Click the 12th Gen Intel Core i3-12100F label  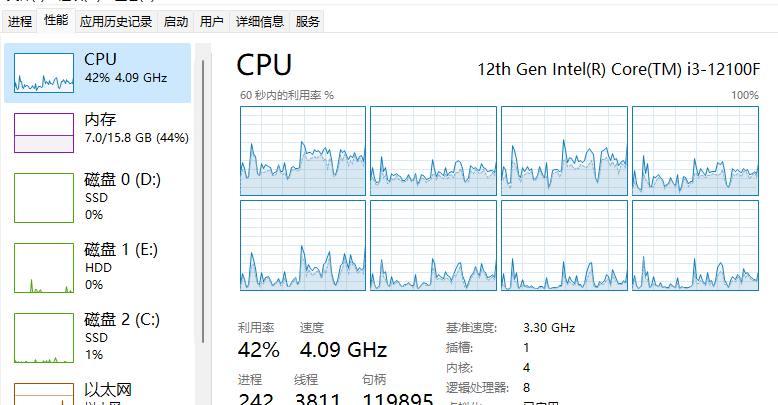618,69
